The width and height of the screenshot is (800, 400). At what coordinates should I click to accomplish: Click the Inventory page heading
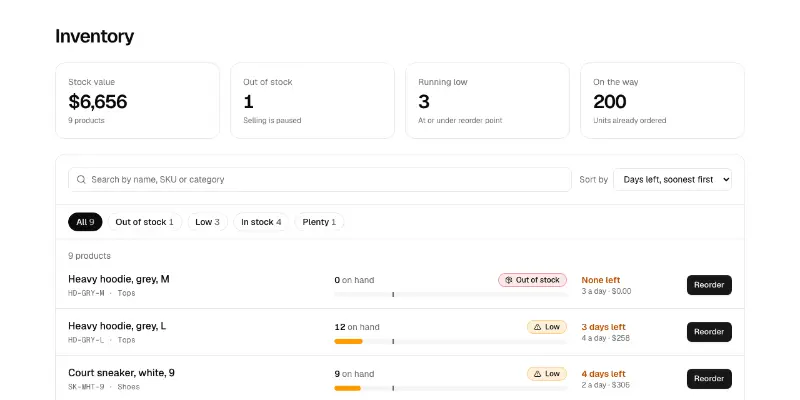click(x=94, y=36)
